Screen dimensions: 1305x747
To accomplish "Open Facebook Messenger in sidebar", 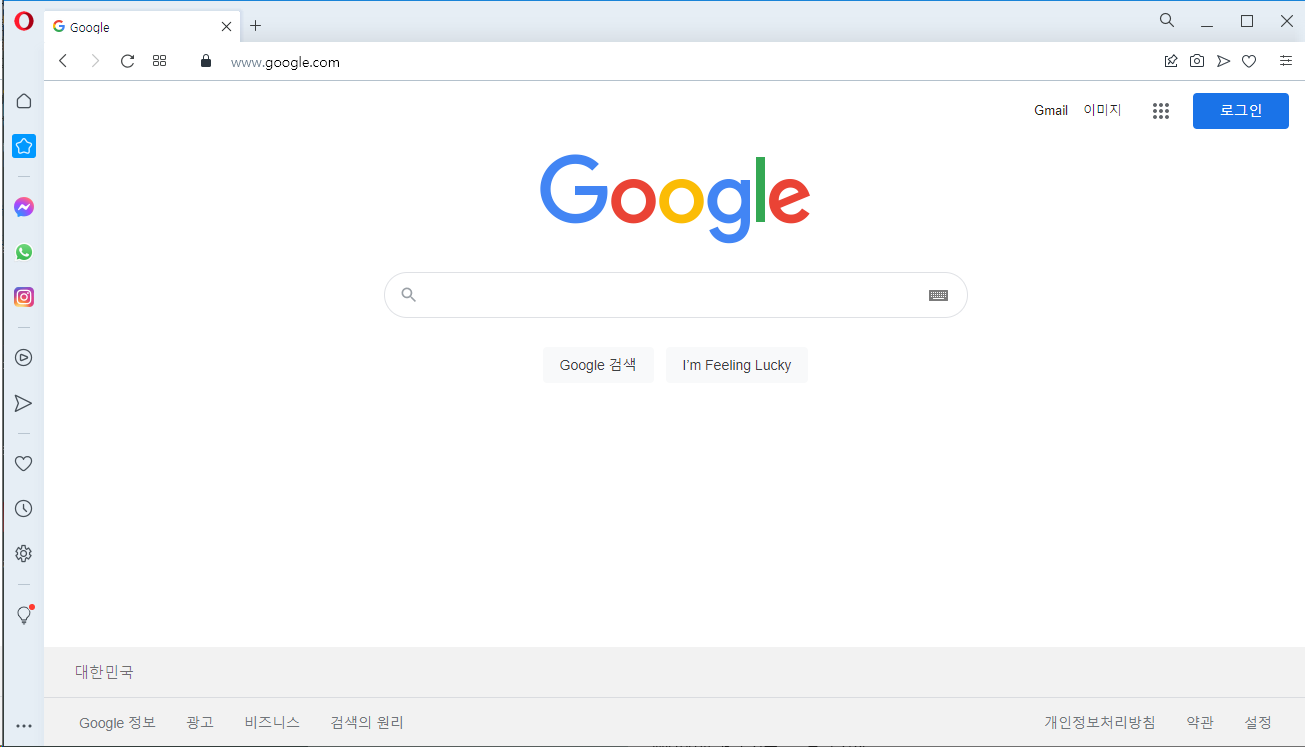I will (24, 207).
